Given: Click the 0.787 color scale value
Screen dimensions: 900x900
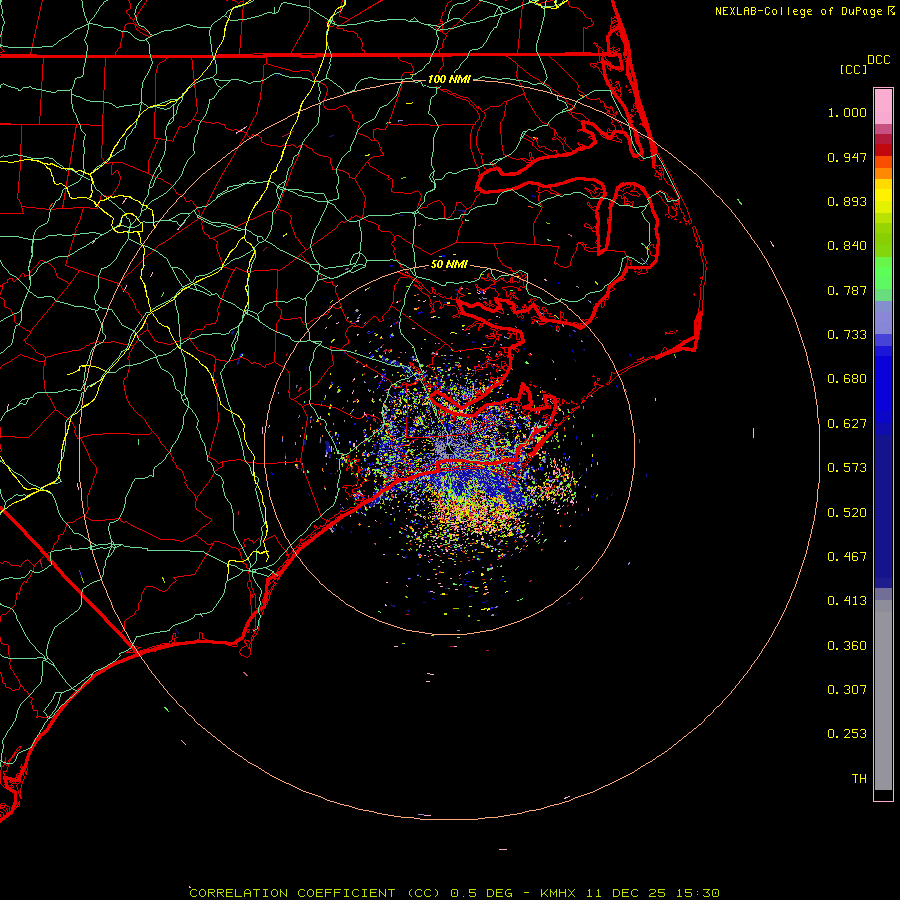Looking at the screenshot, I should click(847, 290).
